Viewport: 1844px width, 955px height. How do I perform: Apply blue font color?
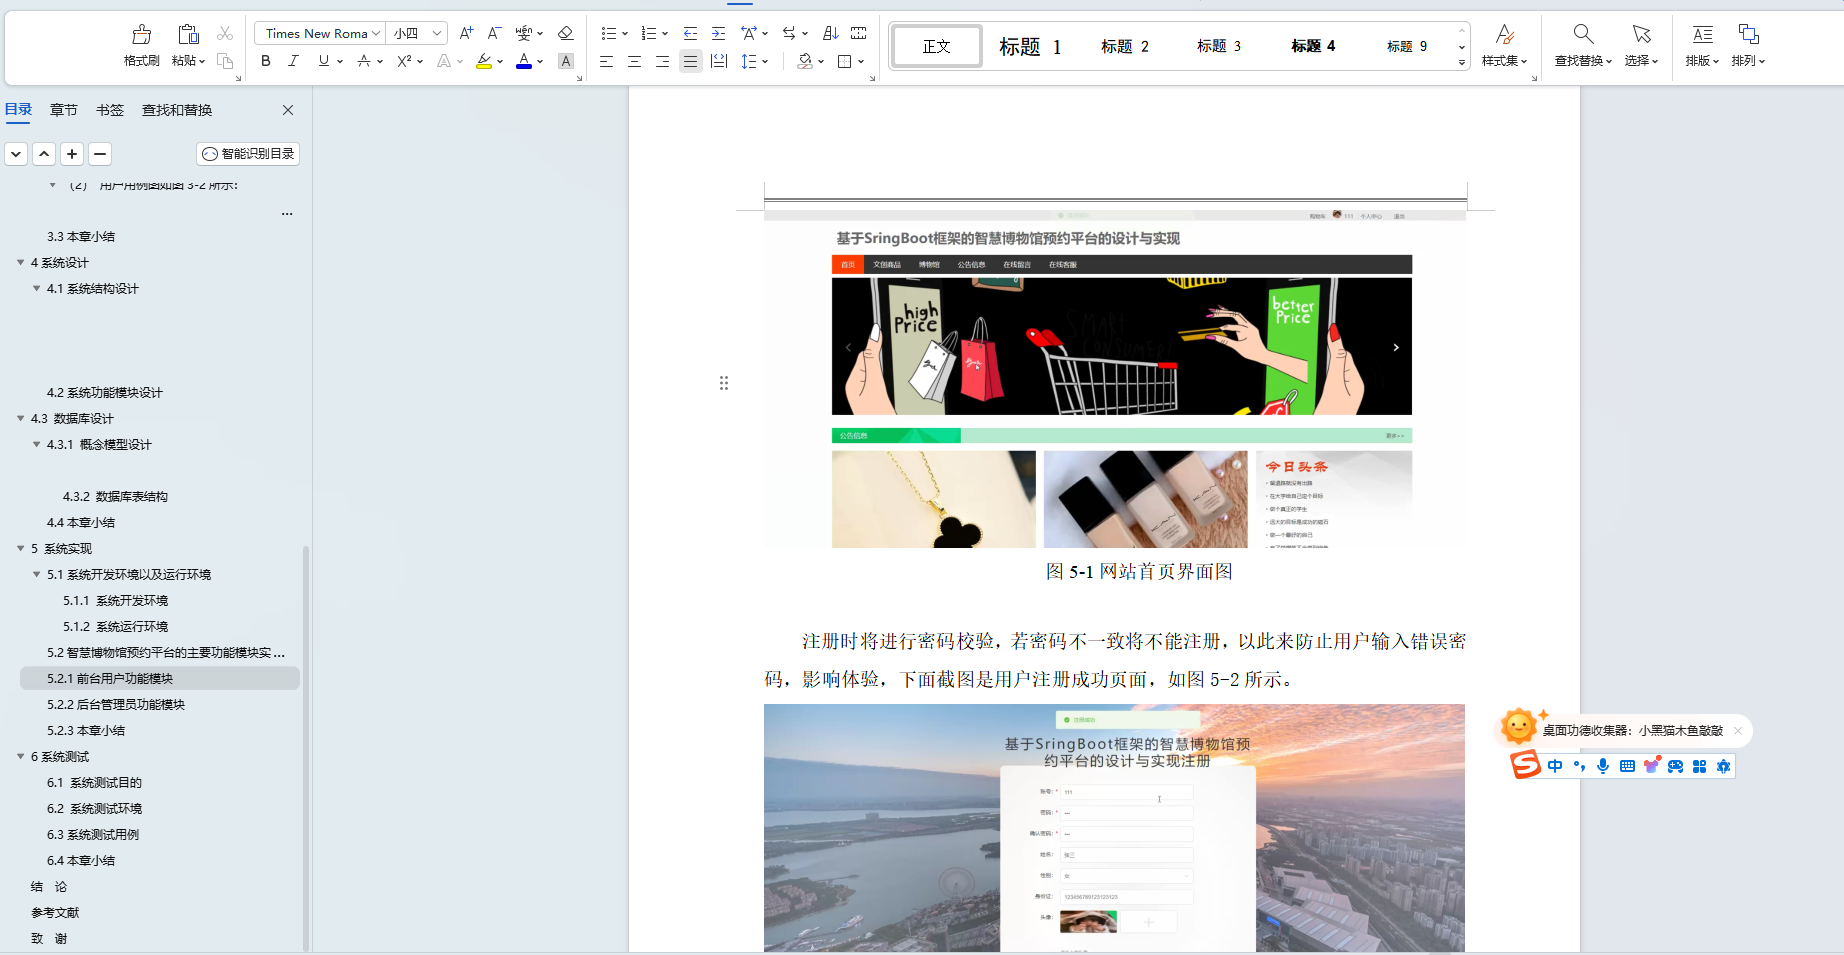524,61
